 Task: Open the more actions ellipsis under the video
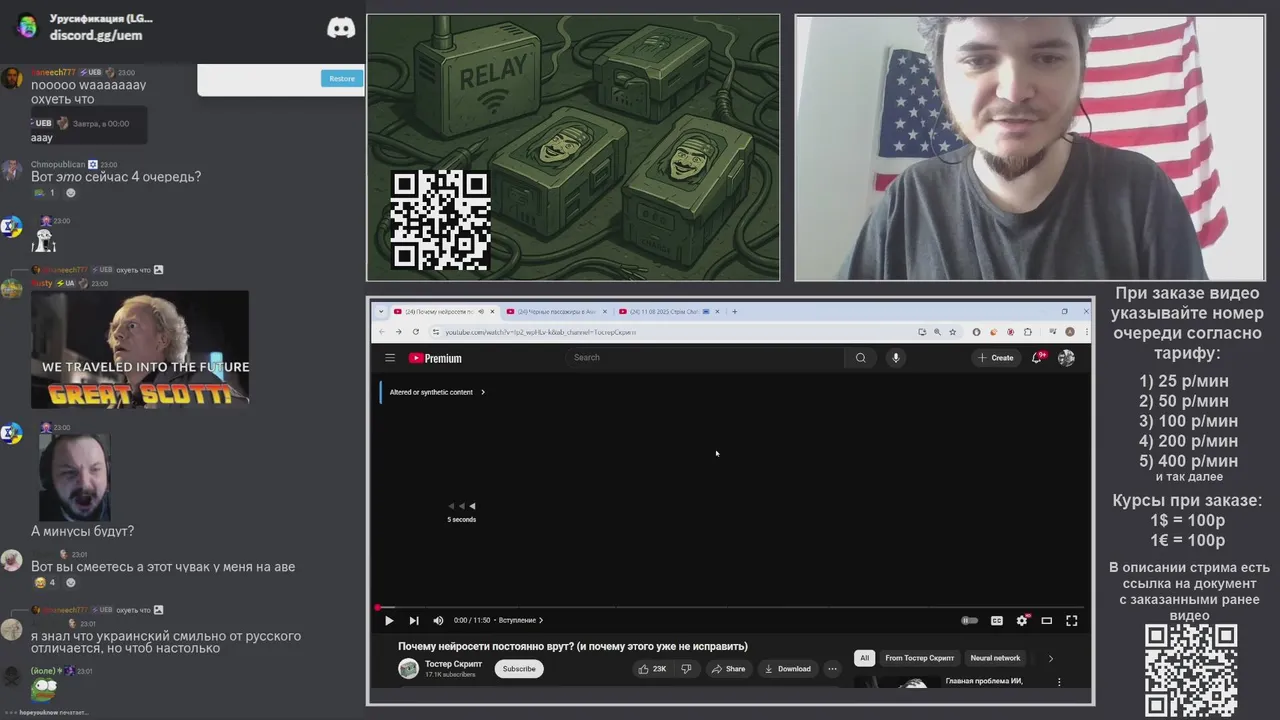(832, 669)
